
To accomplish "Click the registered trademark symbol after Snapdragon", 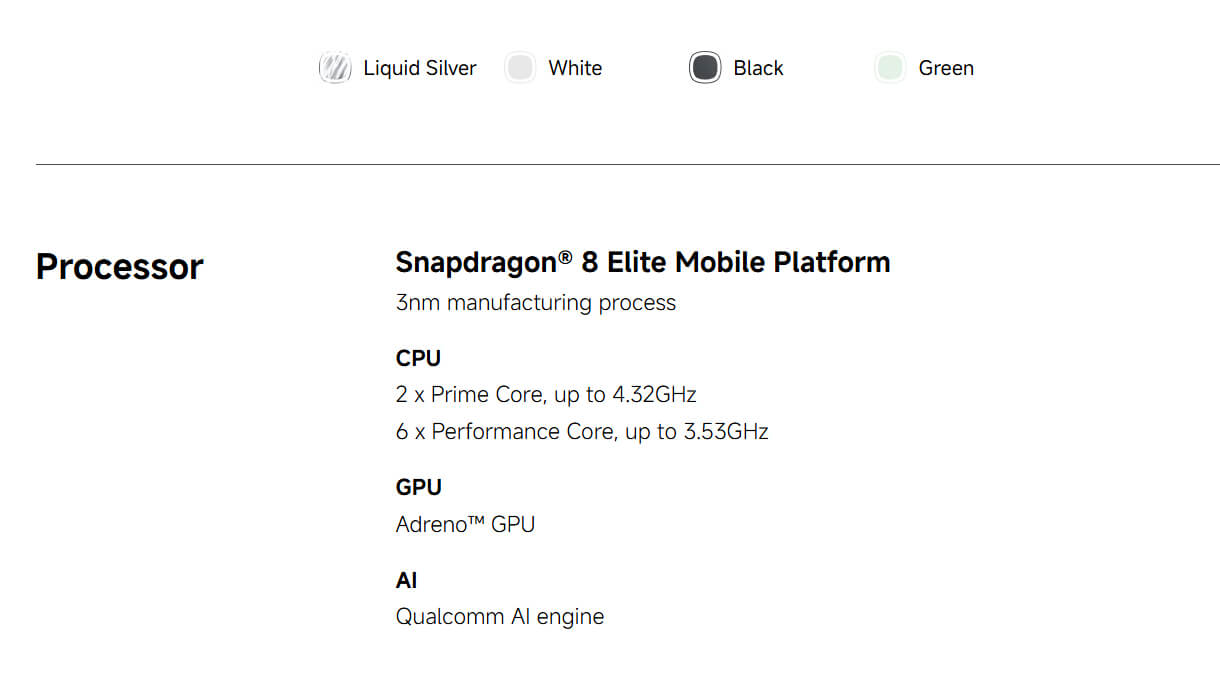I will 566,257.
